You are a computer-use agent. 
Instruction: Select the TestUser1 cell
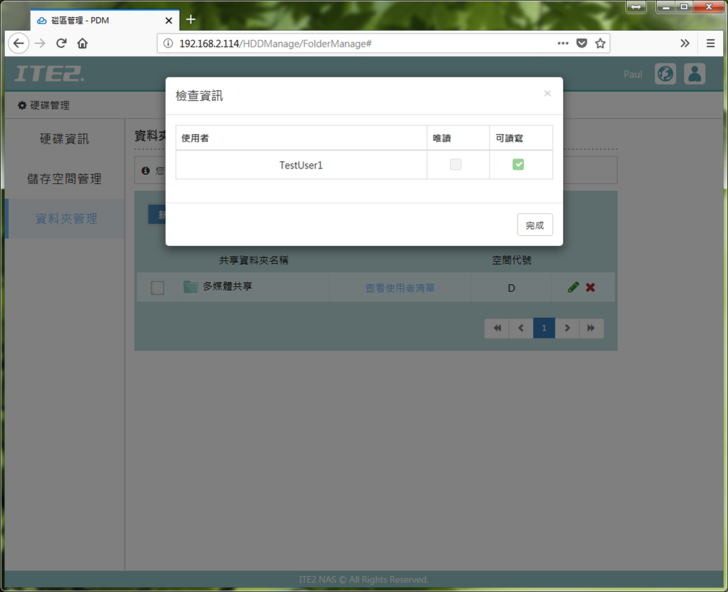point(301,165)
